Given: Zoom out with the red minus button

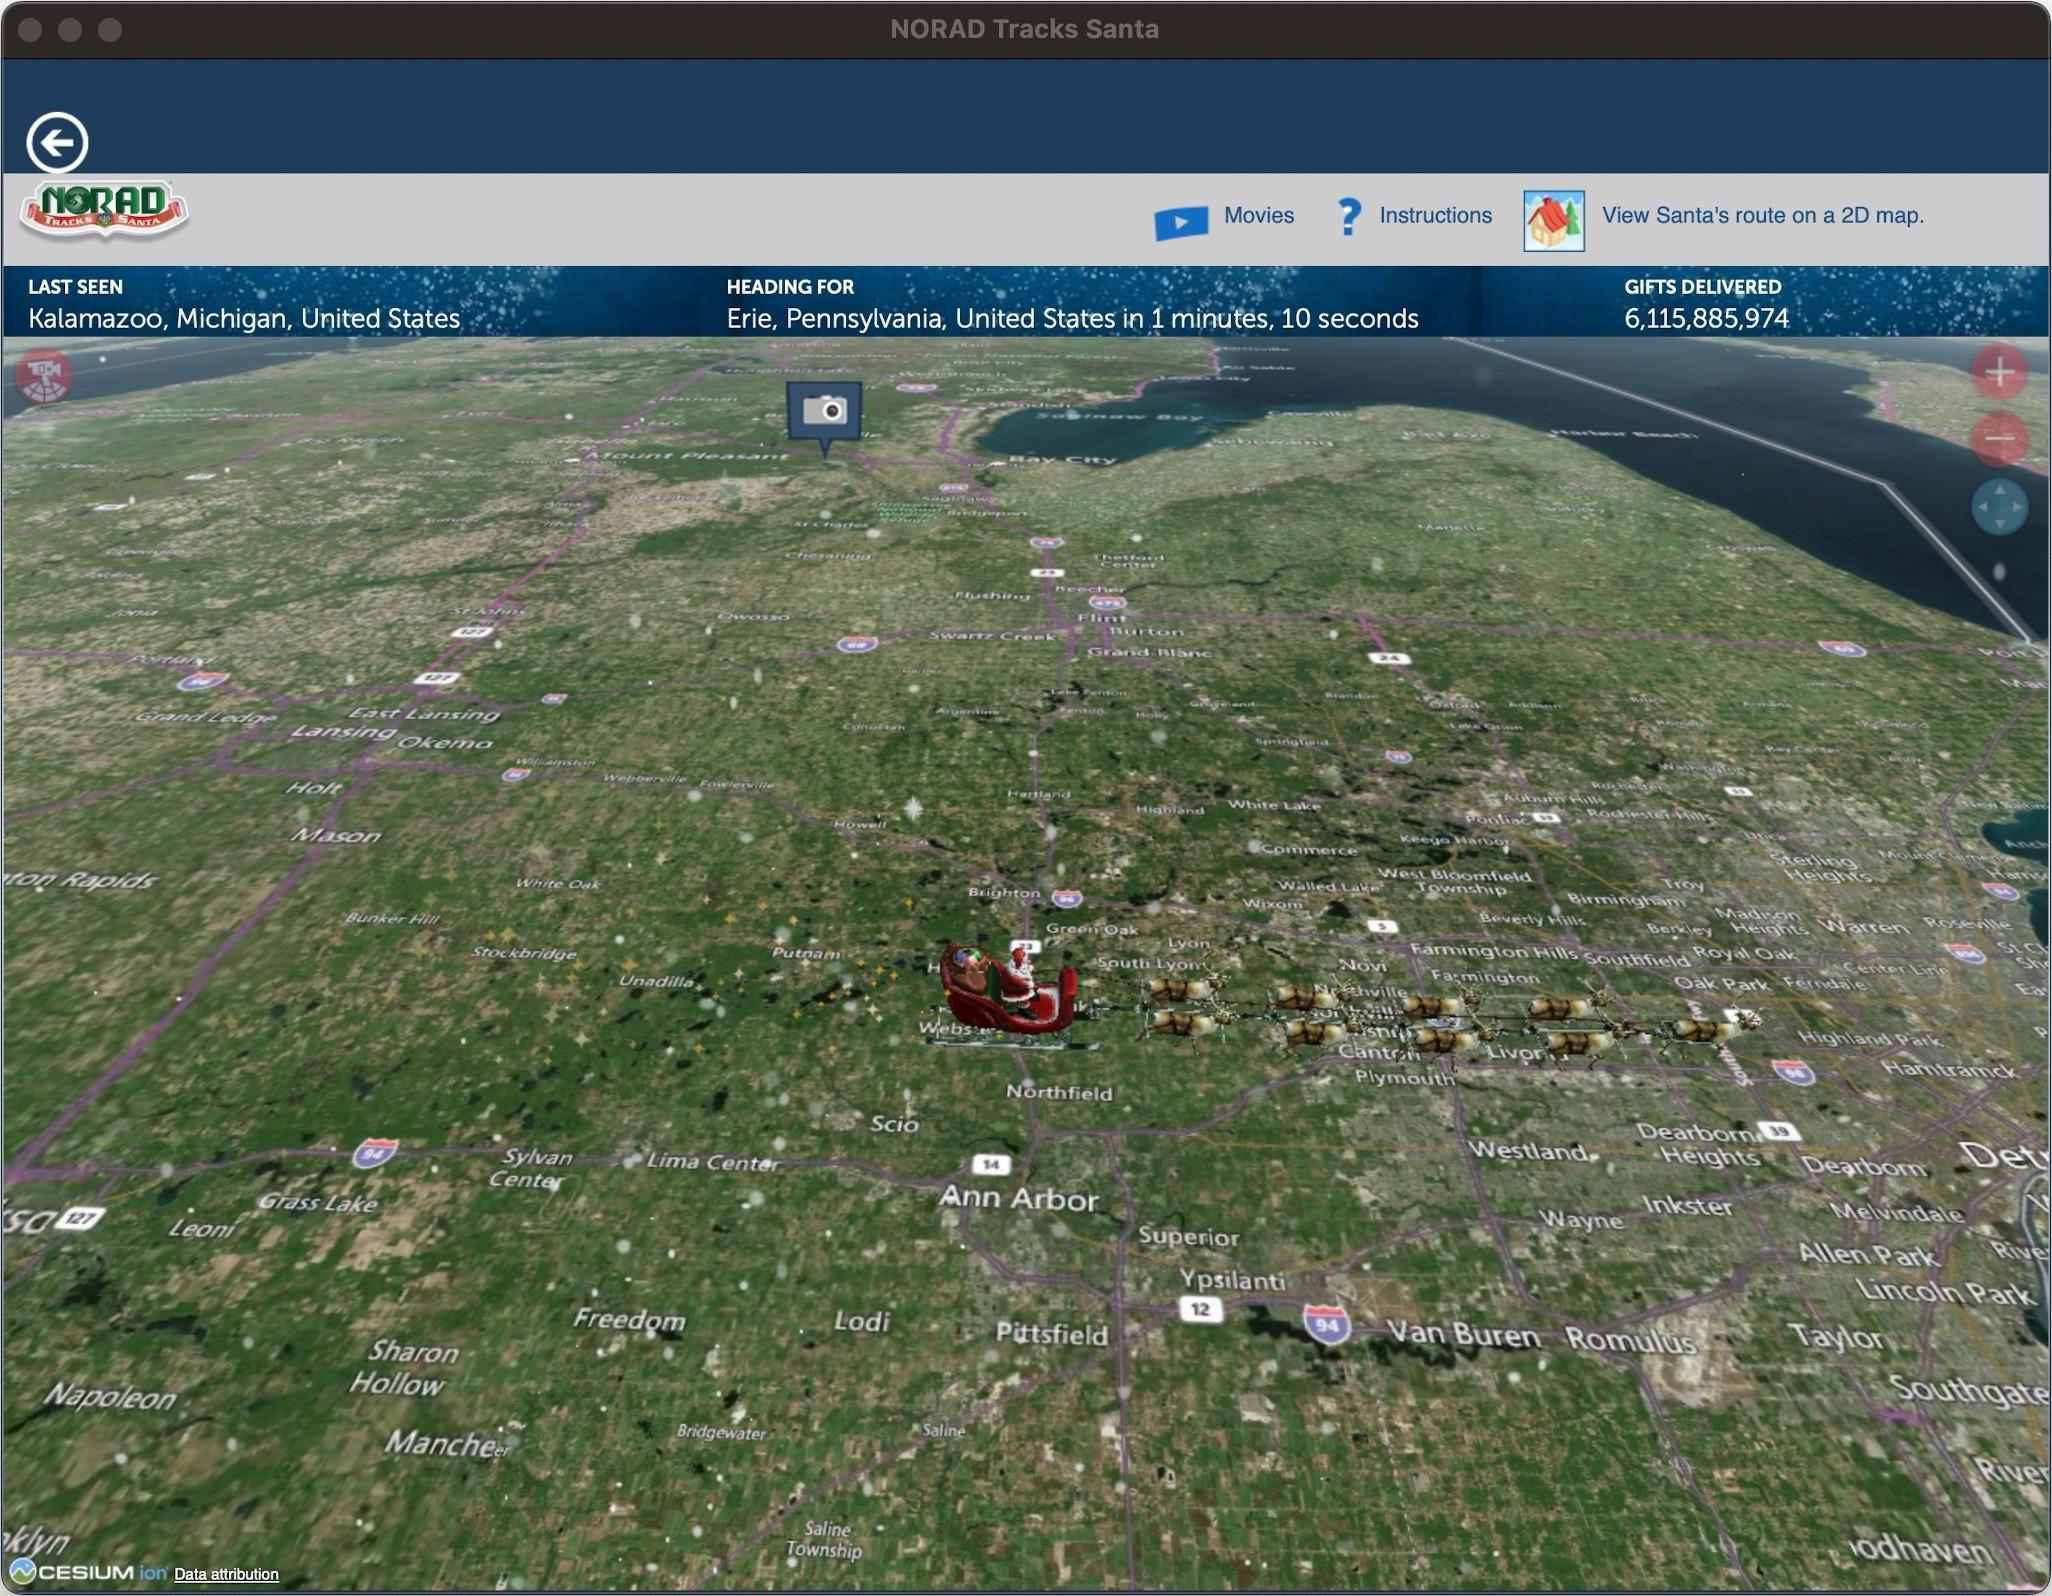Looking at the screenshot, I should [1999, 439].
